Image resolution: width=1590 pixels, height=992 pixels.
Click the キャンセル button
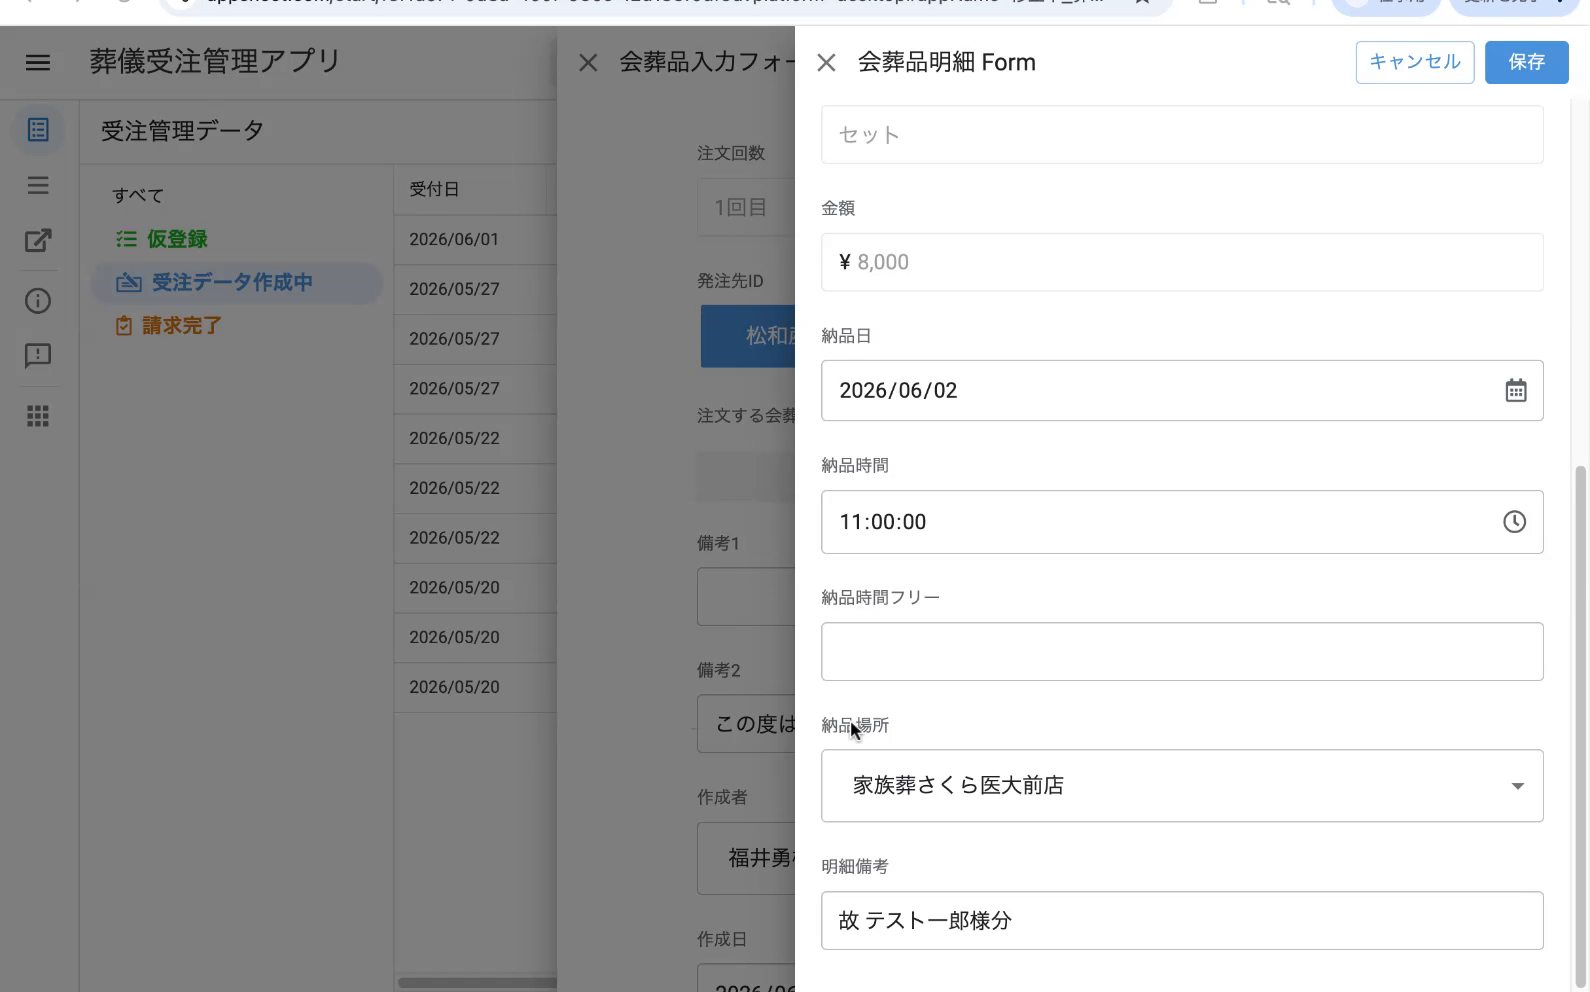(x=1415, y=62)
